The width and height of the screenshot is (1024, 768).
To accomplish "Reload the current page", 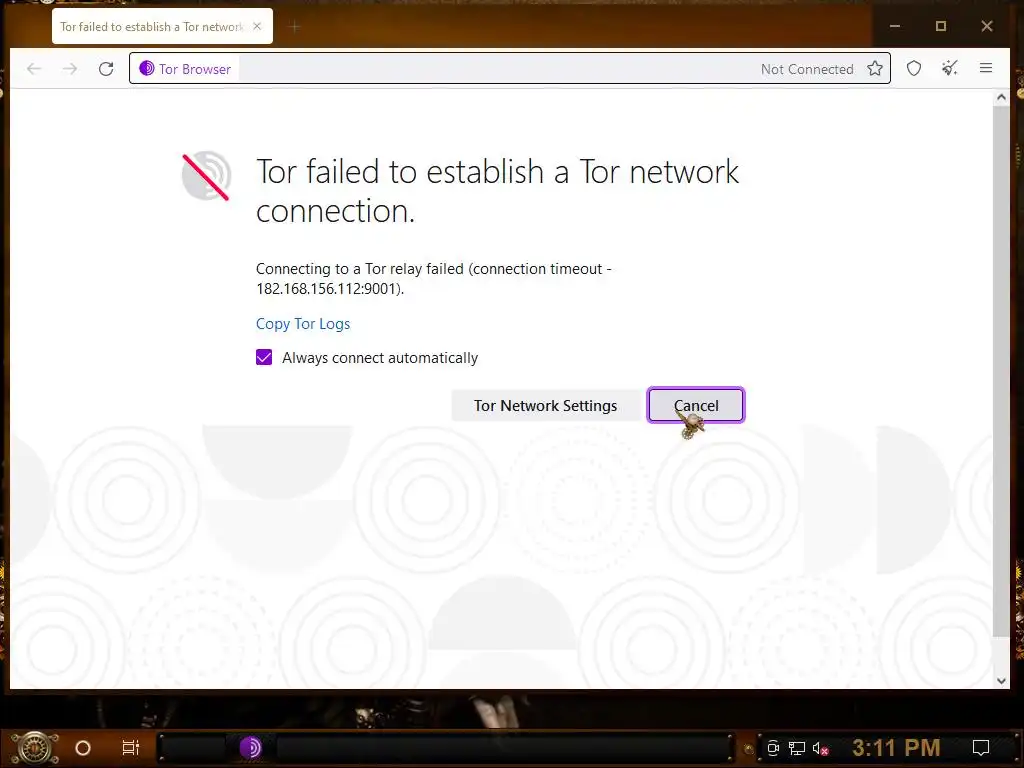I will click(106, 69).
